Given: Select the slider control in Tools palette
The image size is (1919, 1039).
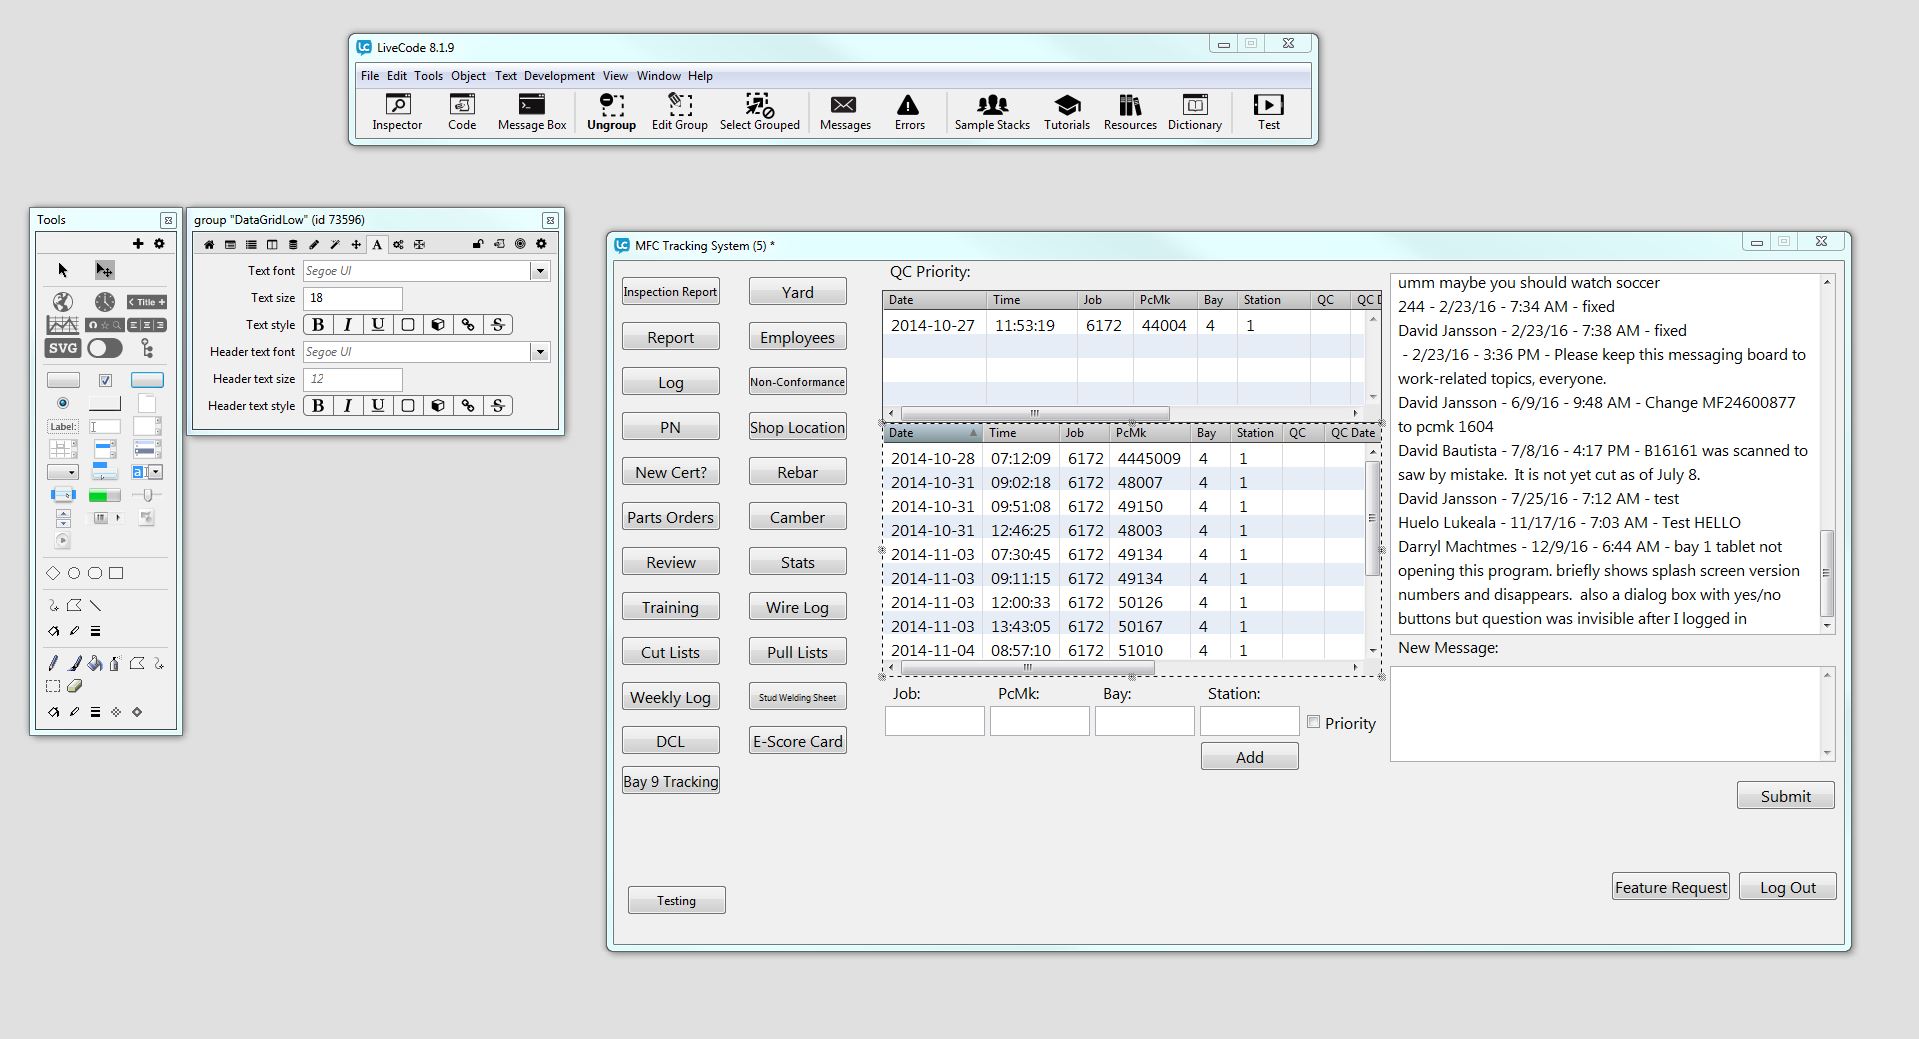Looking at the screenshot, I should click(x=147, y=495).
